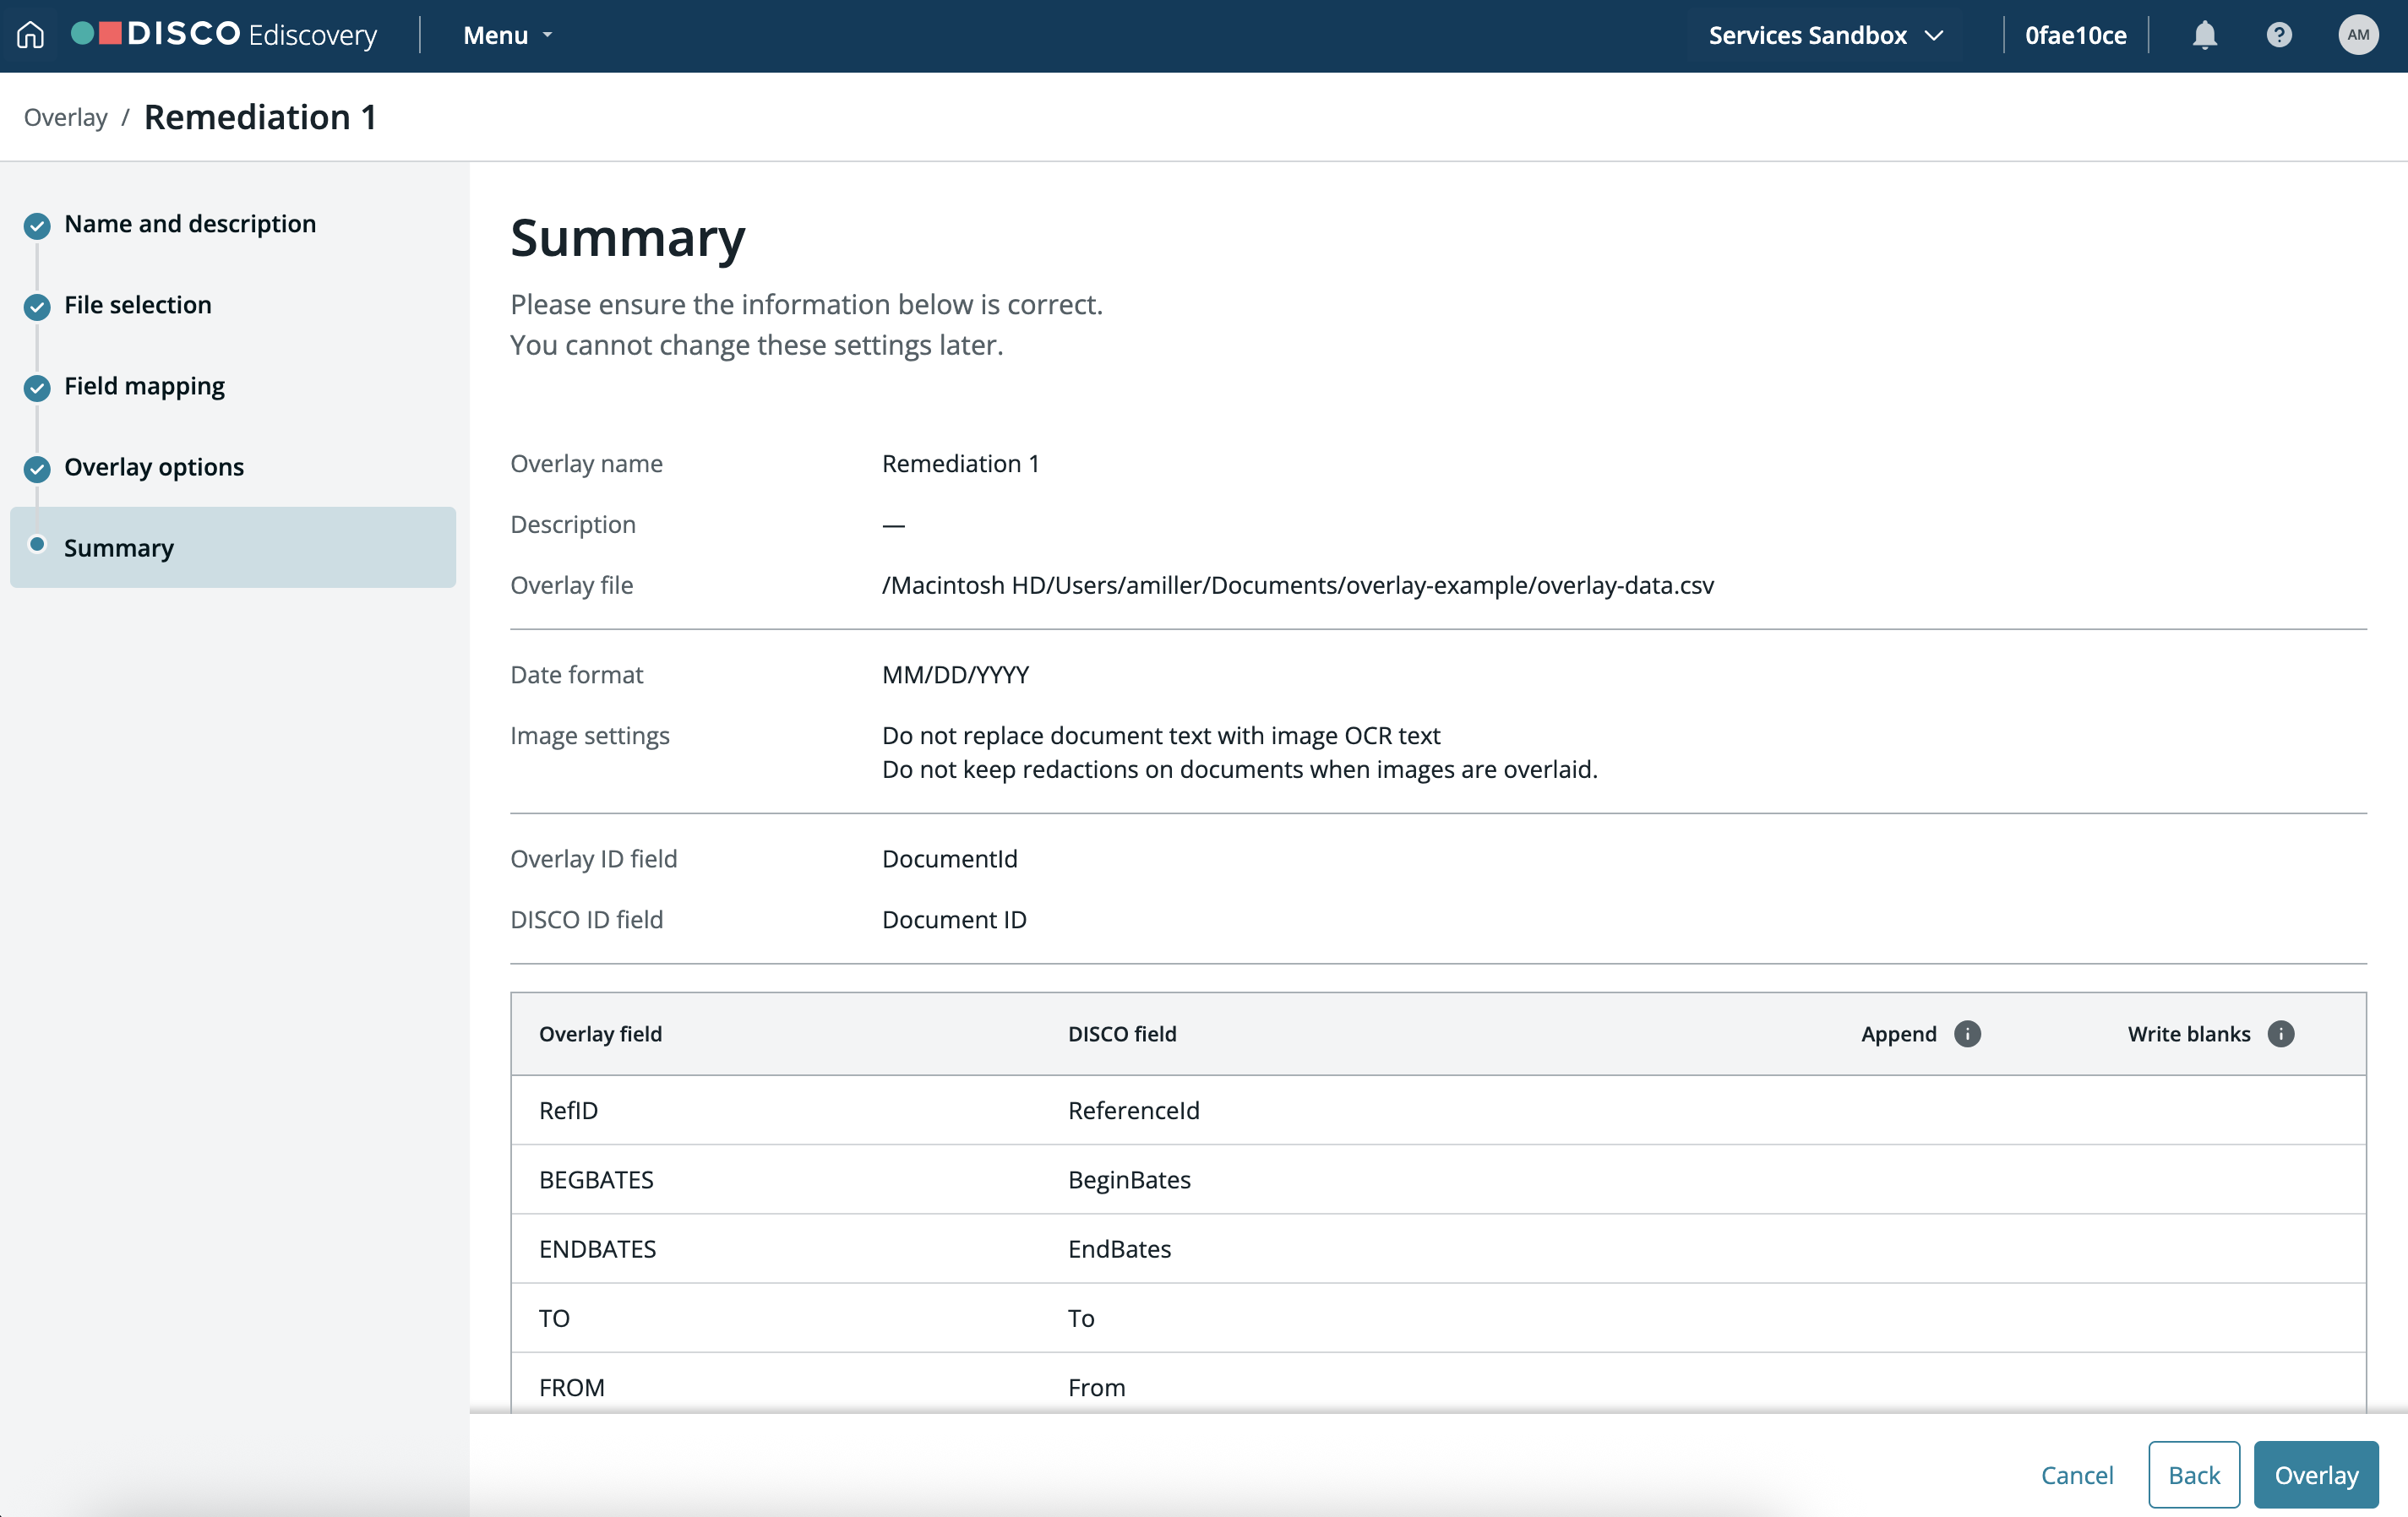Click the BEGBATES row in mapping table
This screenshot has height=1517, width=2408.
(x=1438, y=1179)
